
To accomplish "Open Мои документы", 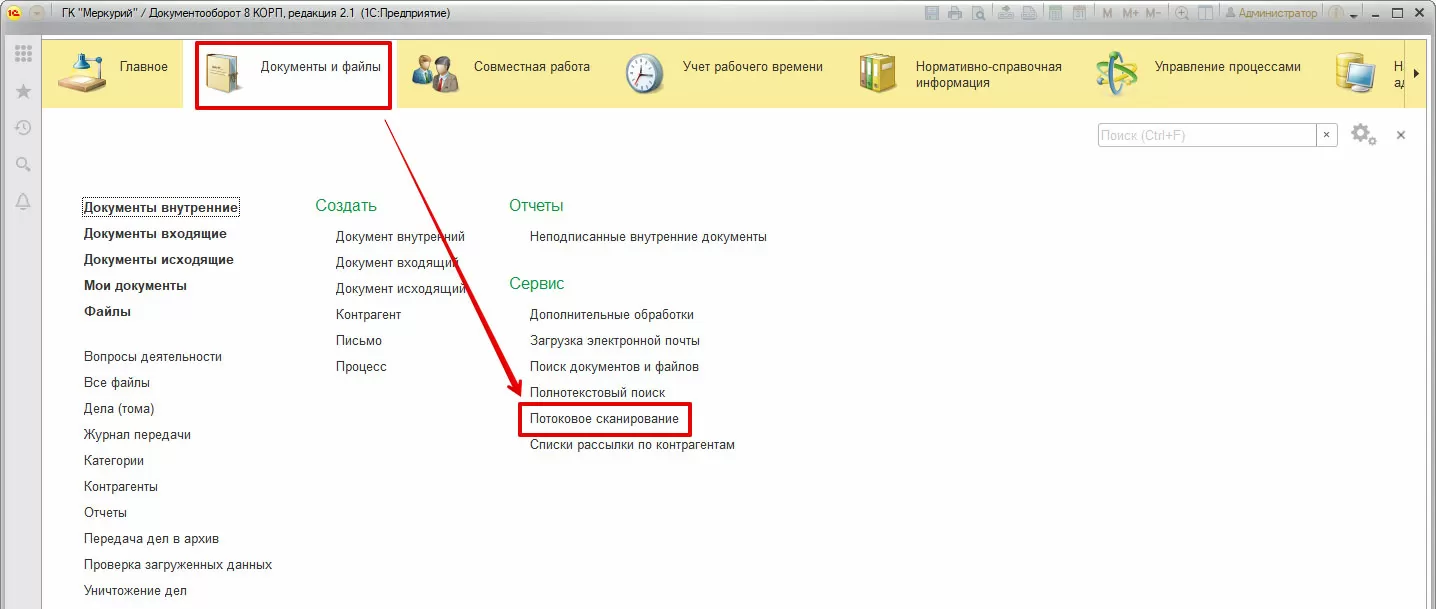I will [x=135, y=286].
